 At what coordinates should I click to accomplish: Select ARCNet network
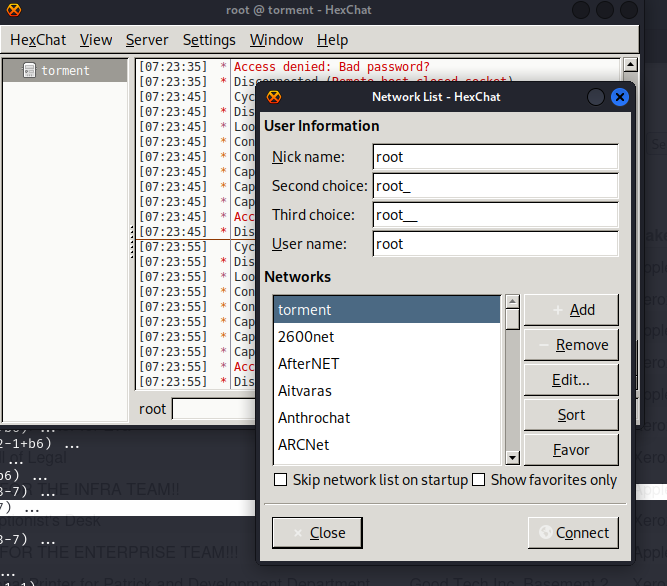point(387,445)
